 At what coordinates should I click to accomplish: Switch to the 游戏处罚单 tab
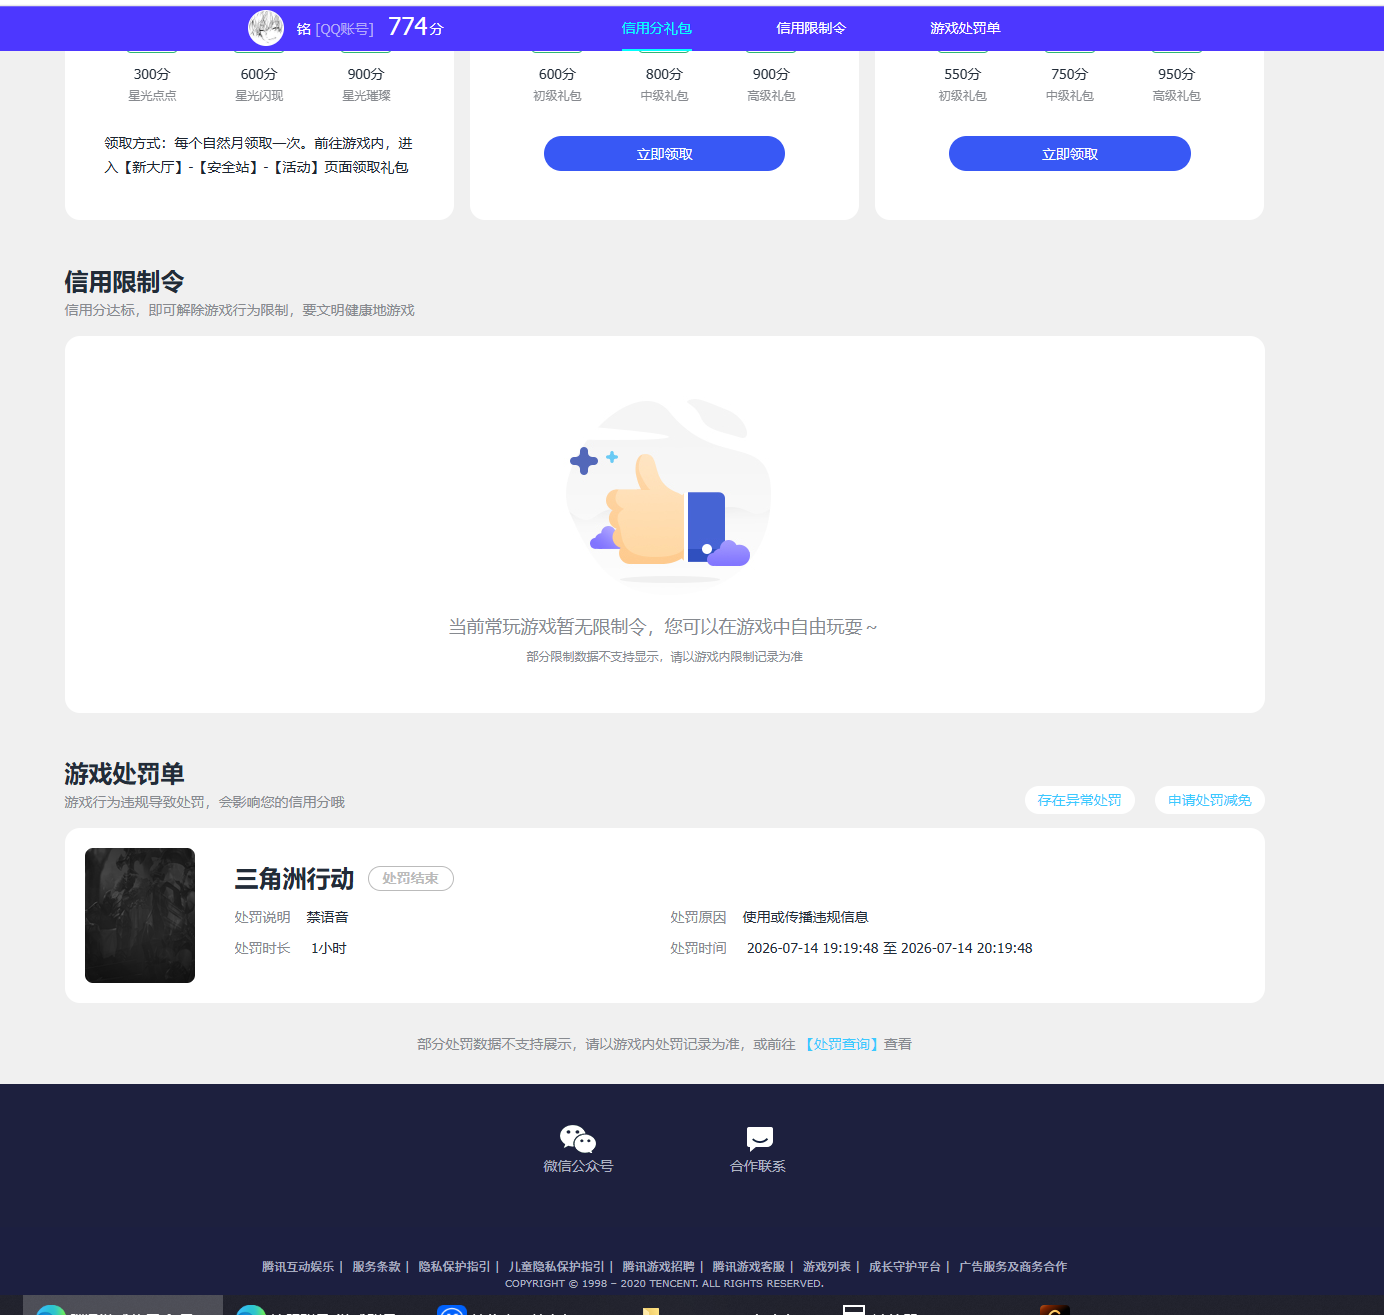tap(965, 28)
